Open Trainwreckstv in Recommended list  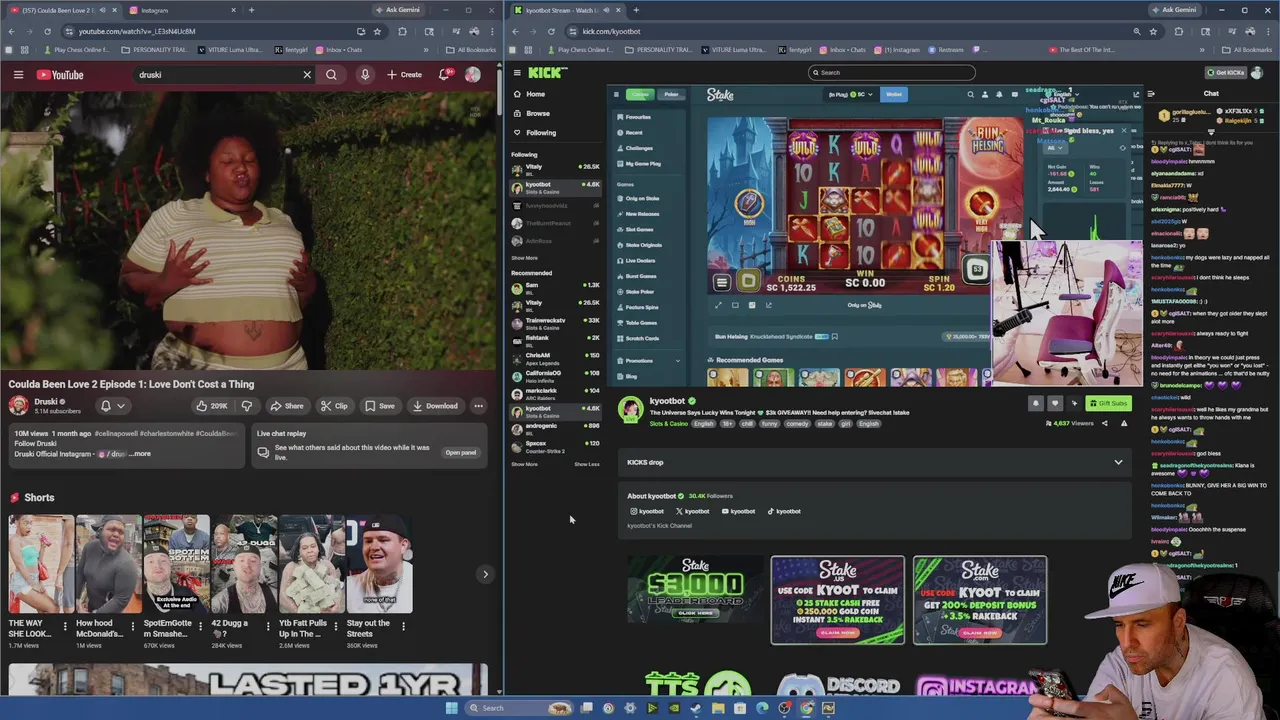(555, 323)
